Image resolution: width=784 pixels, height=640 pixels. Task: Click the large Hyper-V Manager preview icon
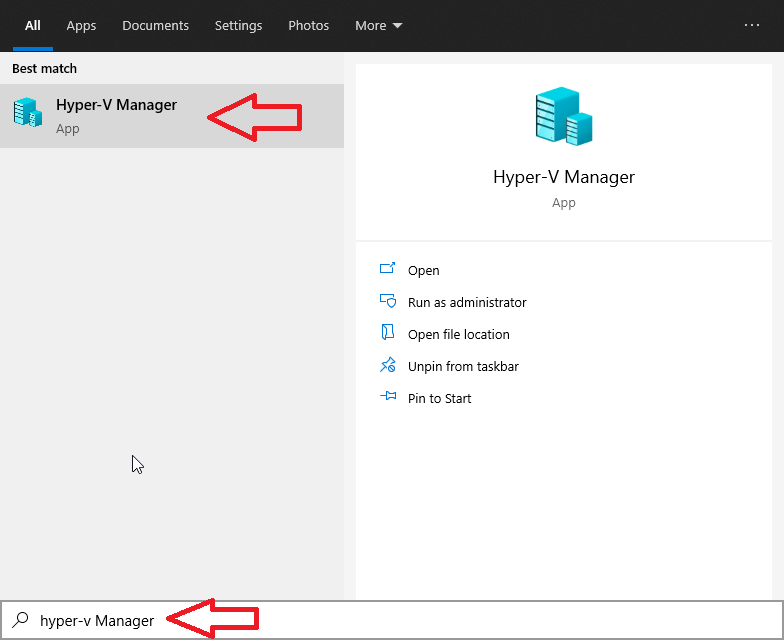563,116
